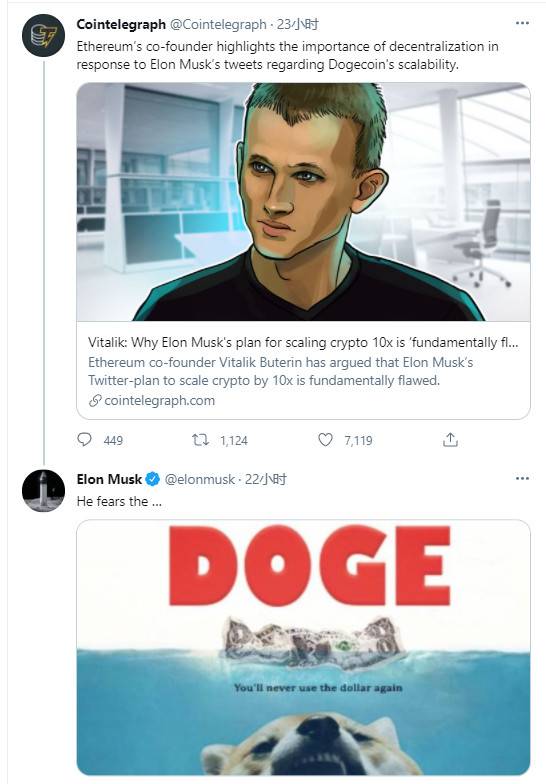
Task: Open Elon Musk's profile avatar
Action: point(44,490)
